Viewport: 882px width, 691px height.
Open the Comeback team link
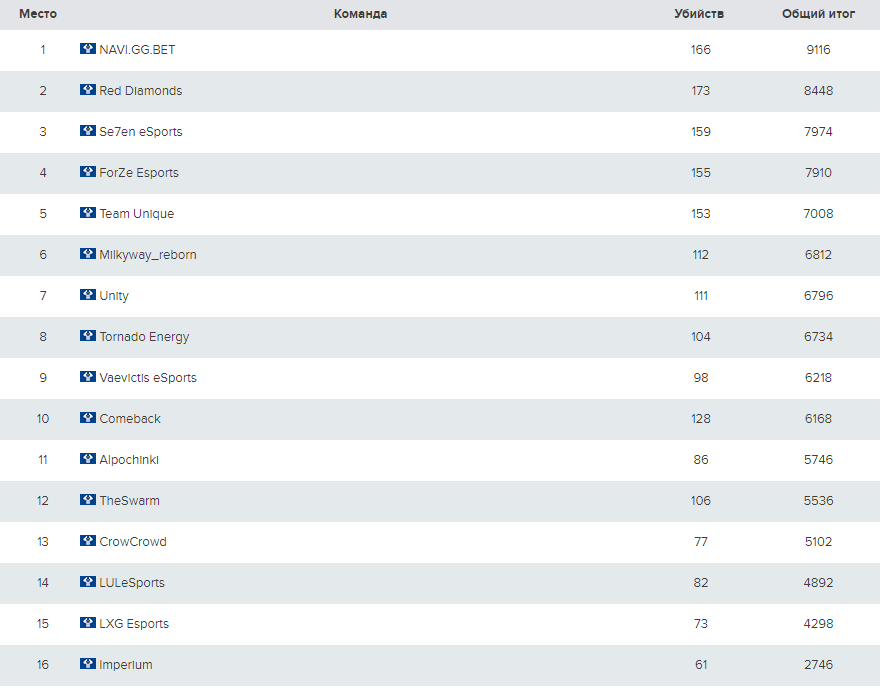coord(130,419)
